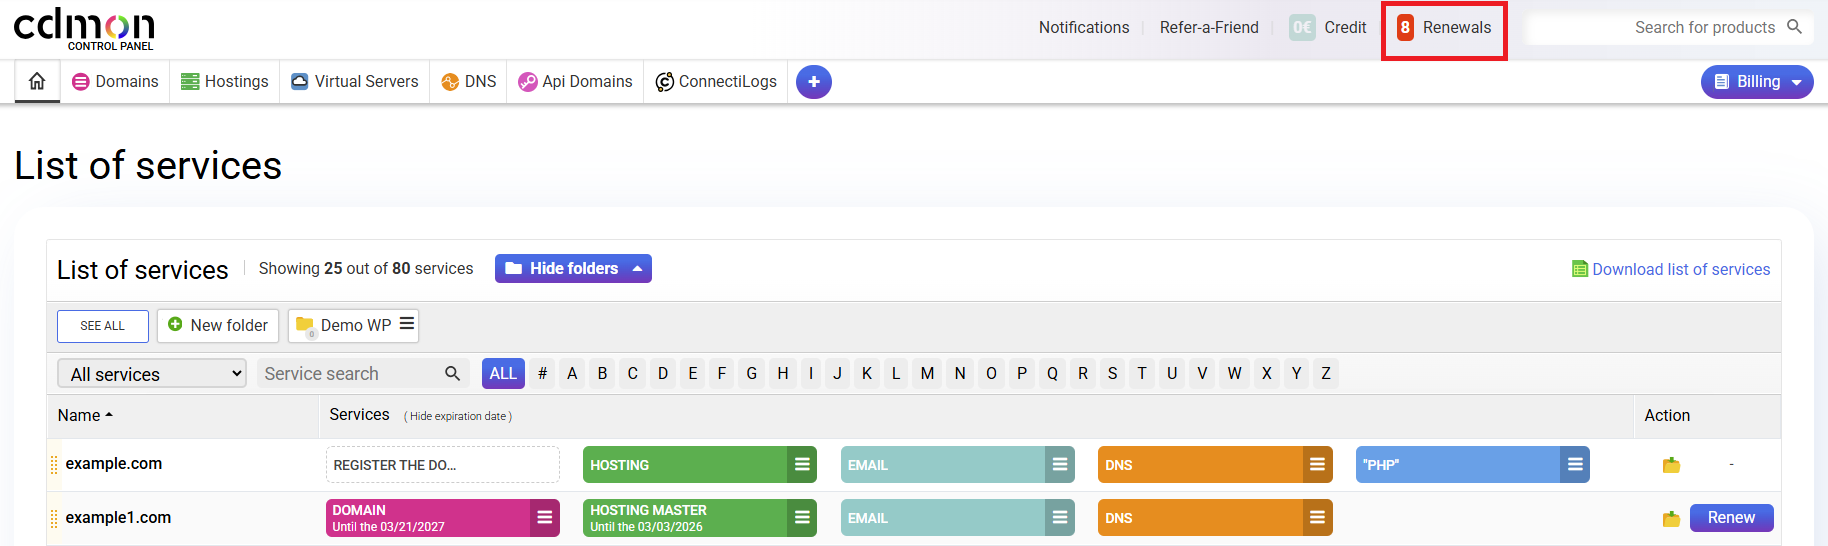Click the folder icon in example.com row
This screenshot has height=546, width=1828.
click(x=1671, y=465)
